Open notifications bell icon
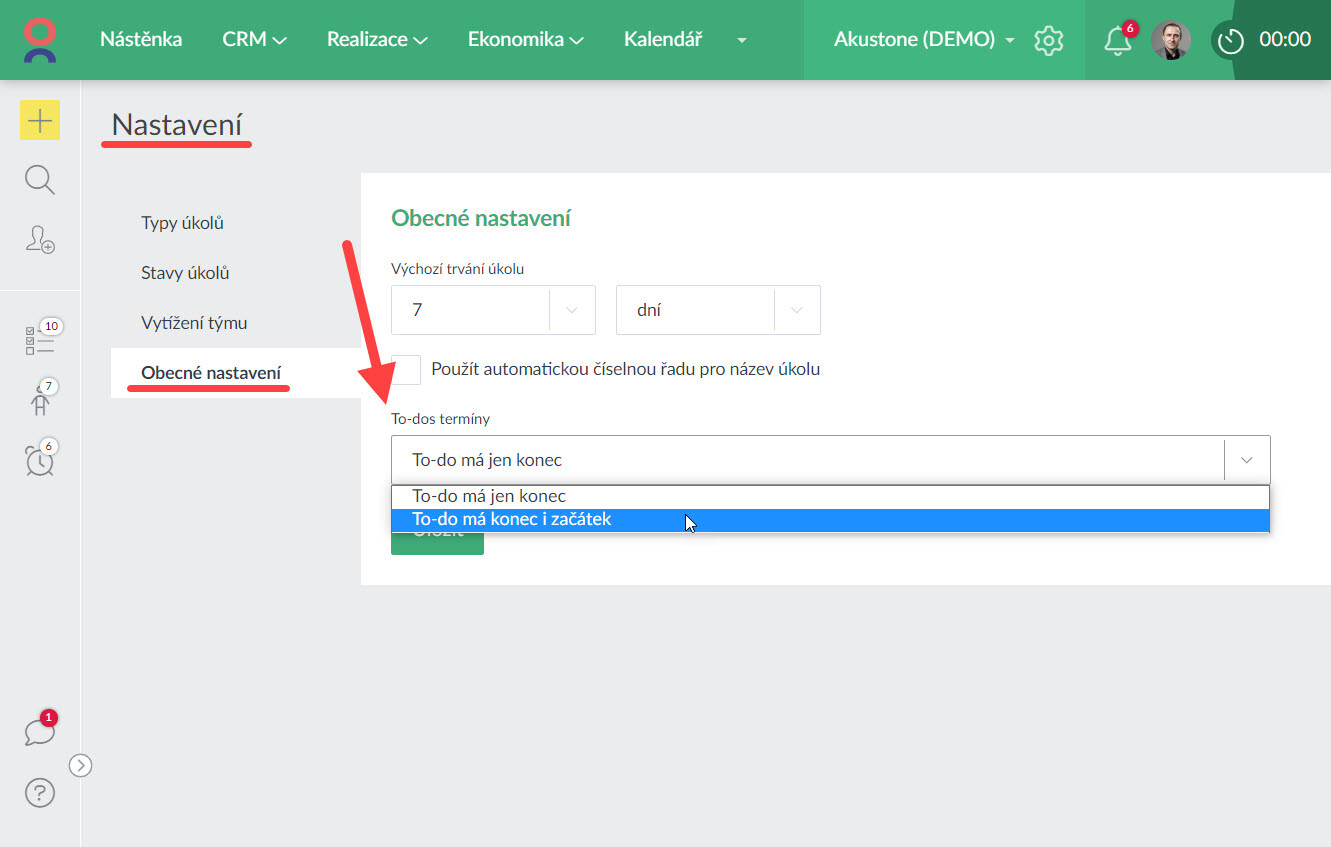1331x847 pixels. coord(1117,40)
